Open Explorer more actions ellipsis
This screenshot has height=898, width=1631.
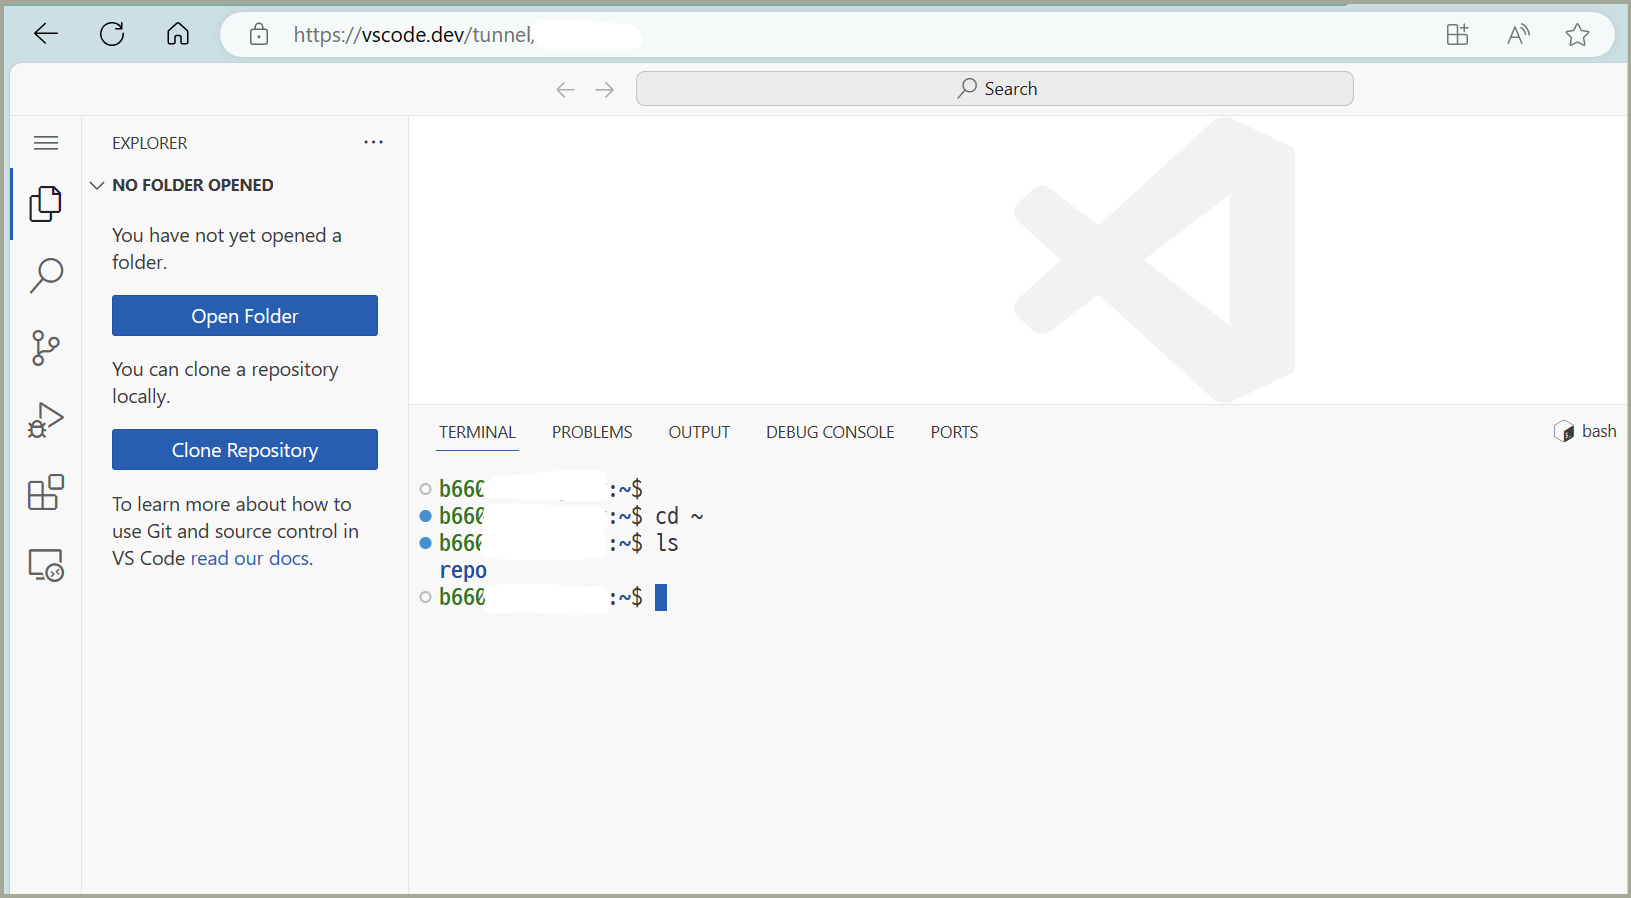click(x=374, y=142)
